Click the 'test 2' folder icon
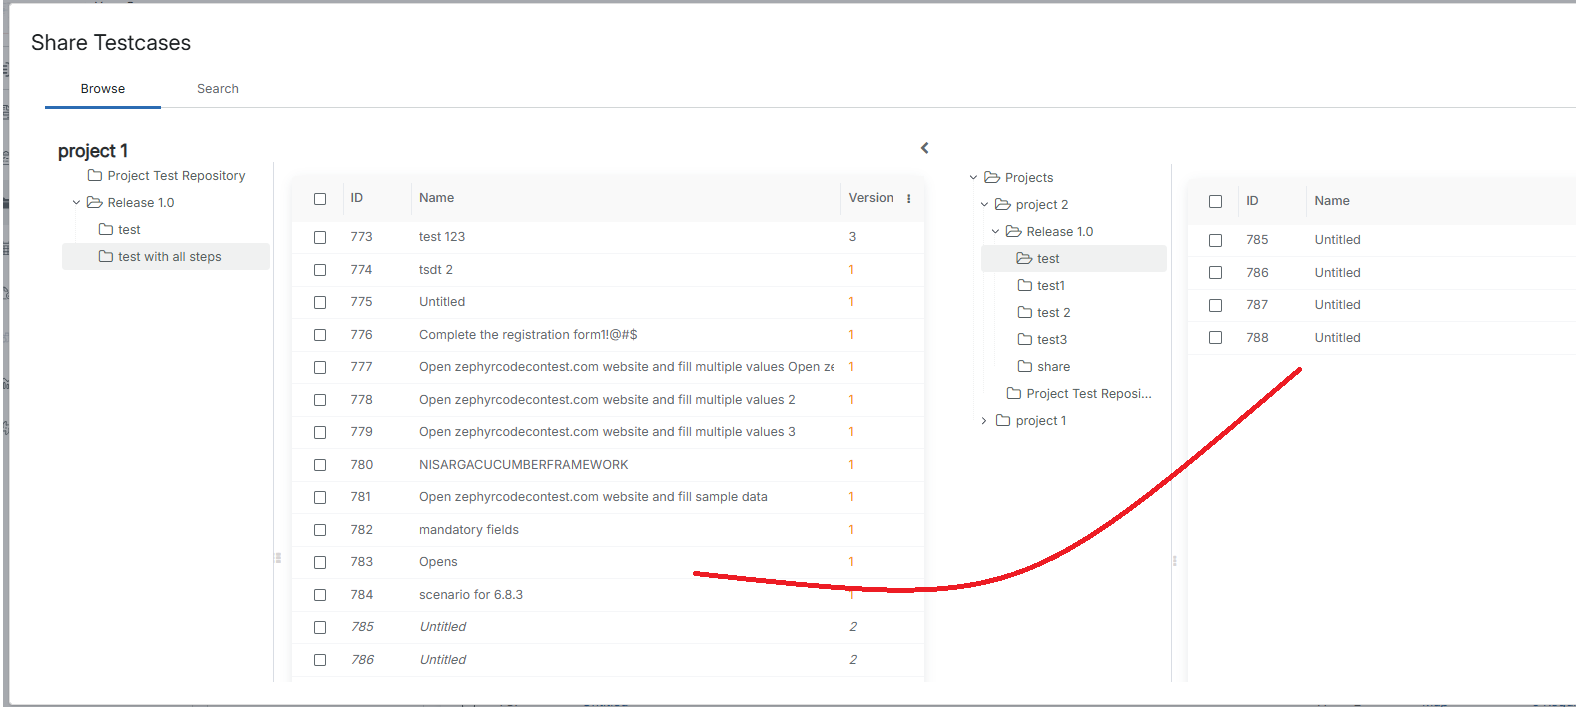This screenshot has height=707, width=1576. [1025, 313]
